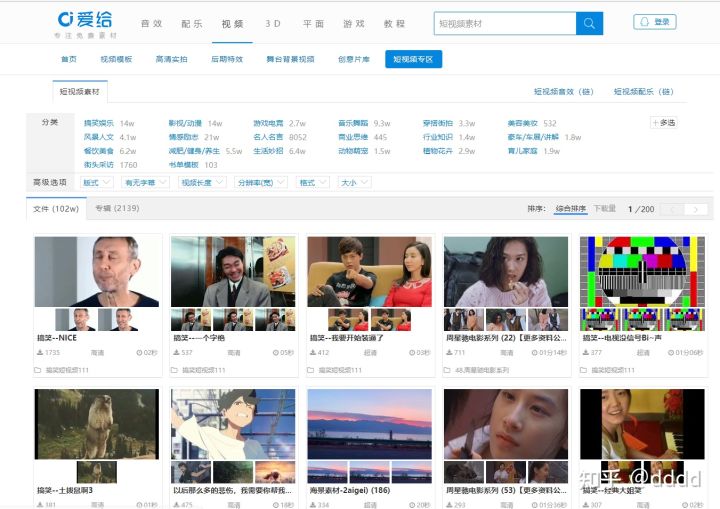Filter by 影视/动漫 category
Image resolution: width=720 pixels, height=509 pixels.
(x=185, y=123)
